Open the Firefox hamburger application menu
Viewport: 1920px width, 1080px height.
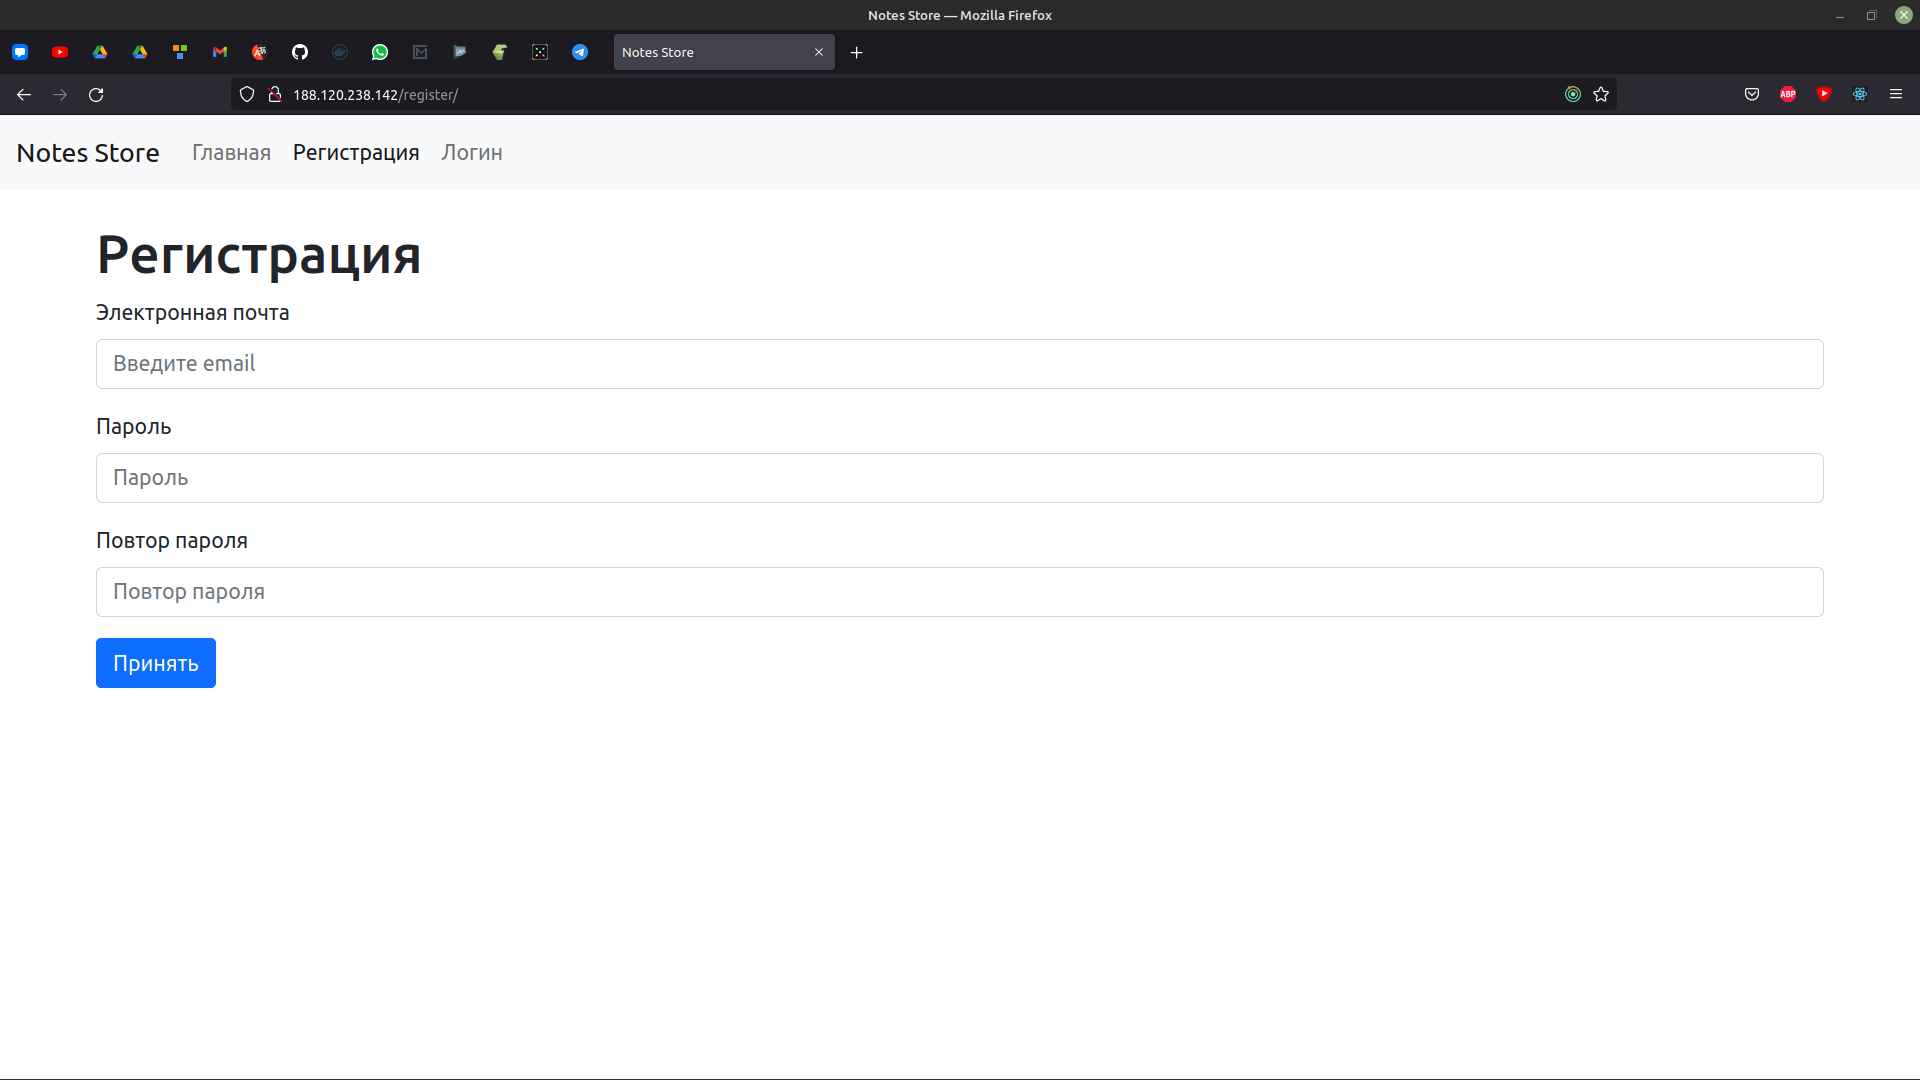coord(1896,94)
